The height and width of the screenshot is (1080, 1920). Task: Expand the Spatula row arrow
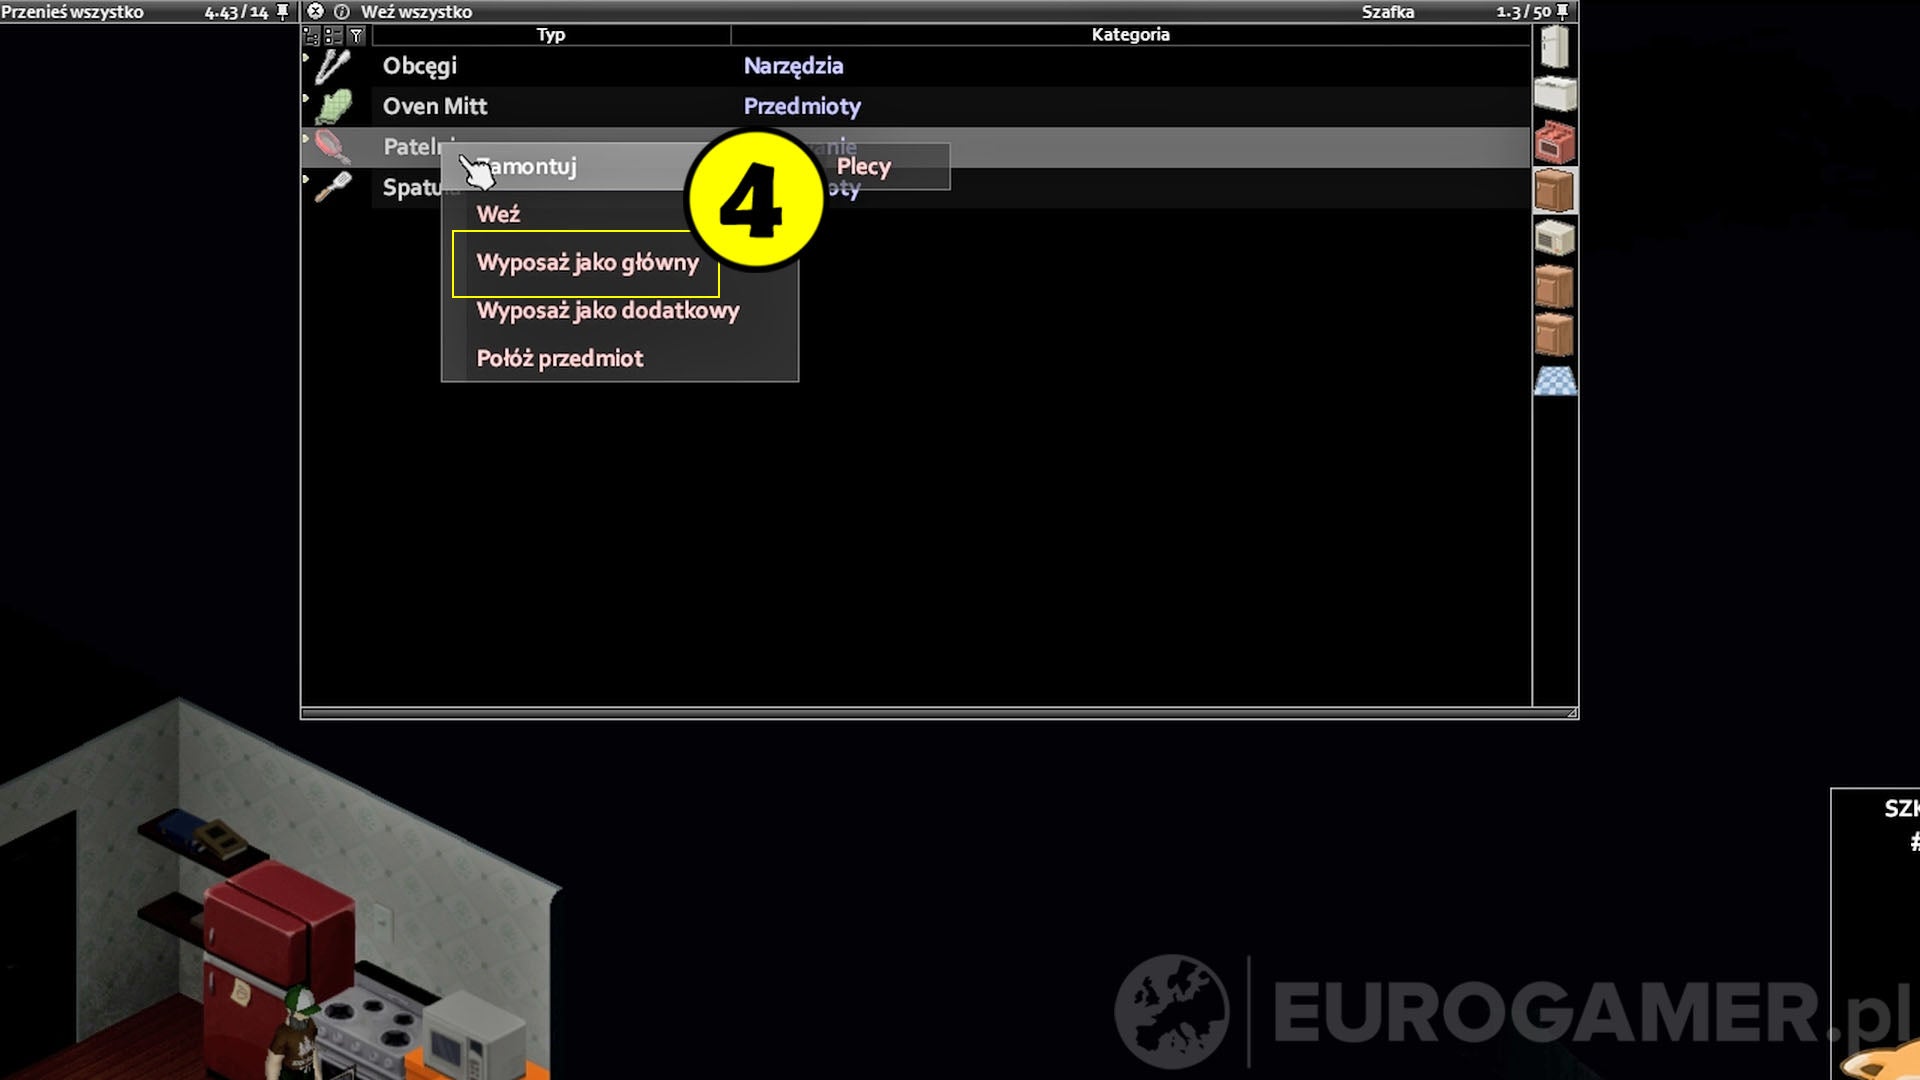(306, 179)
